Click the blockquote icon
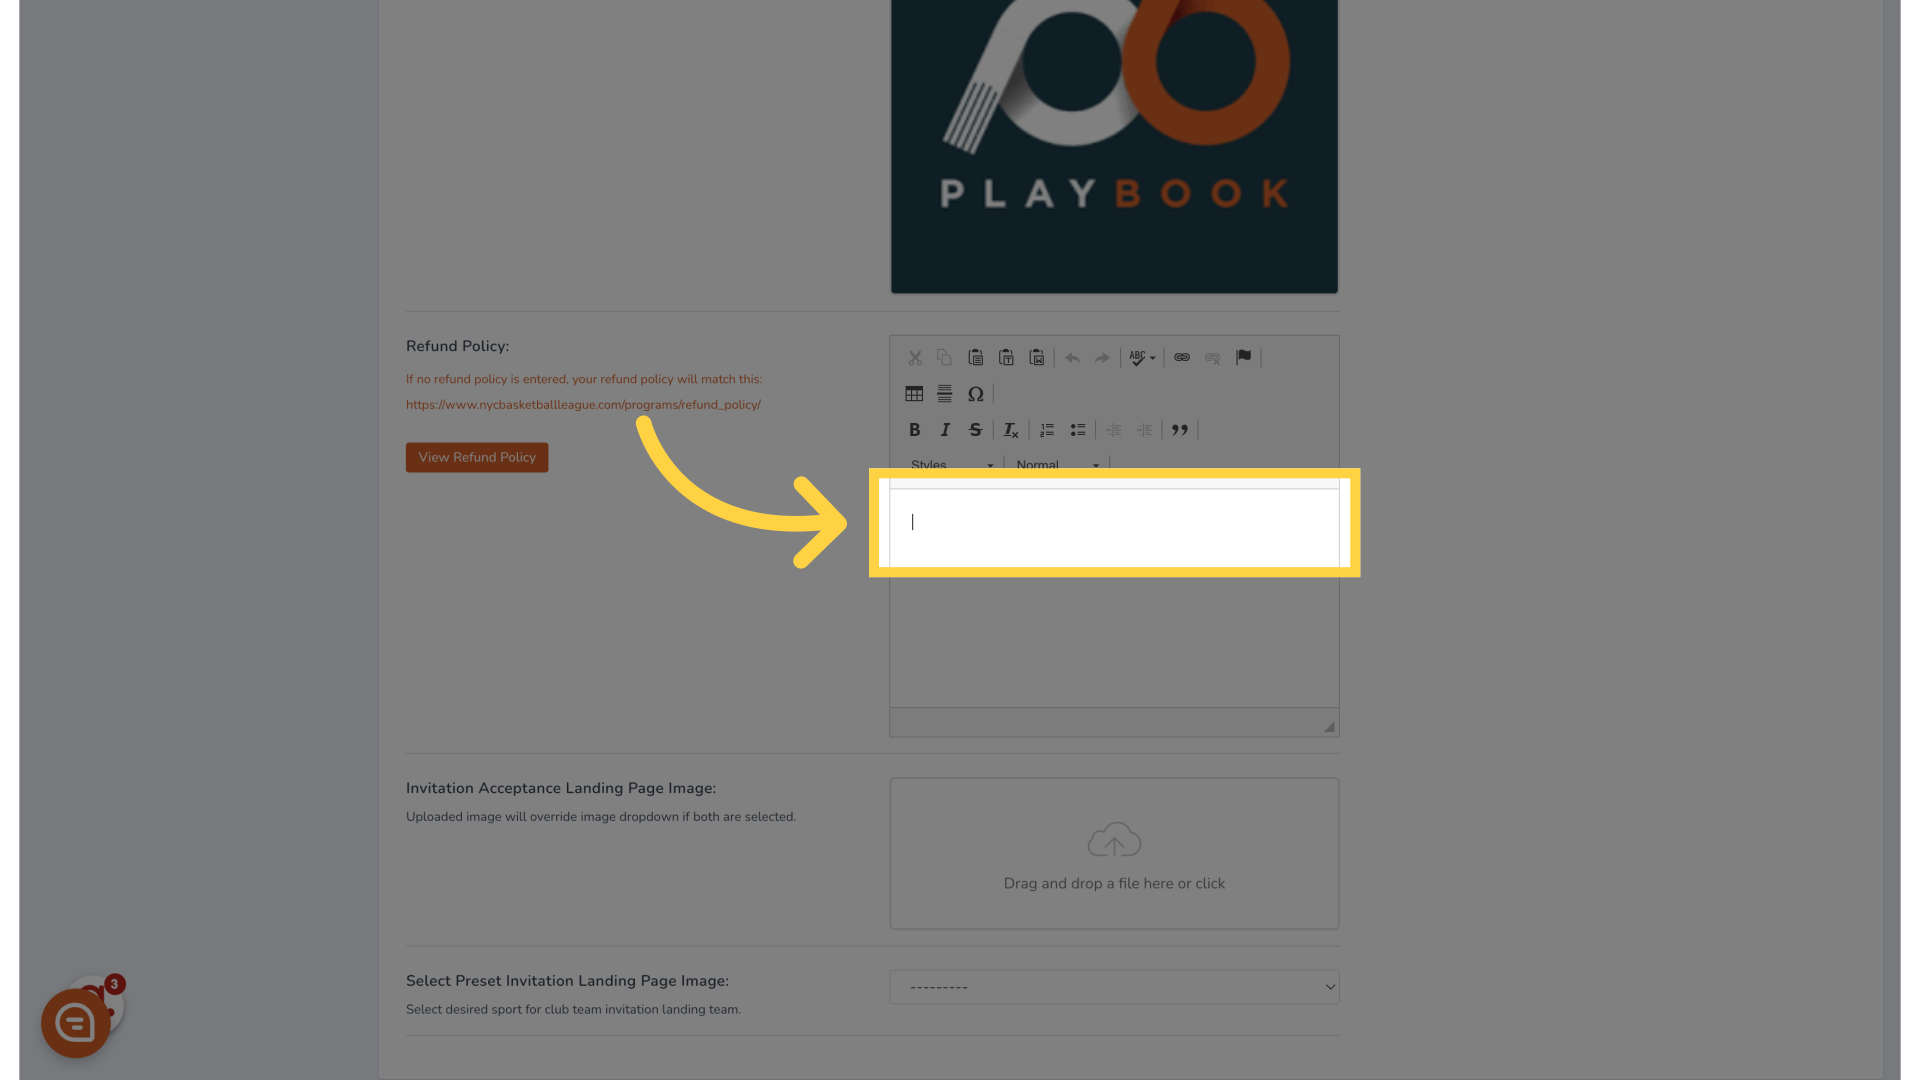The width and height of the screenshot is (1920, 1080). [x=1179, y=430]
